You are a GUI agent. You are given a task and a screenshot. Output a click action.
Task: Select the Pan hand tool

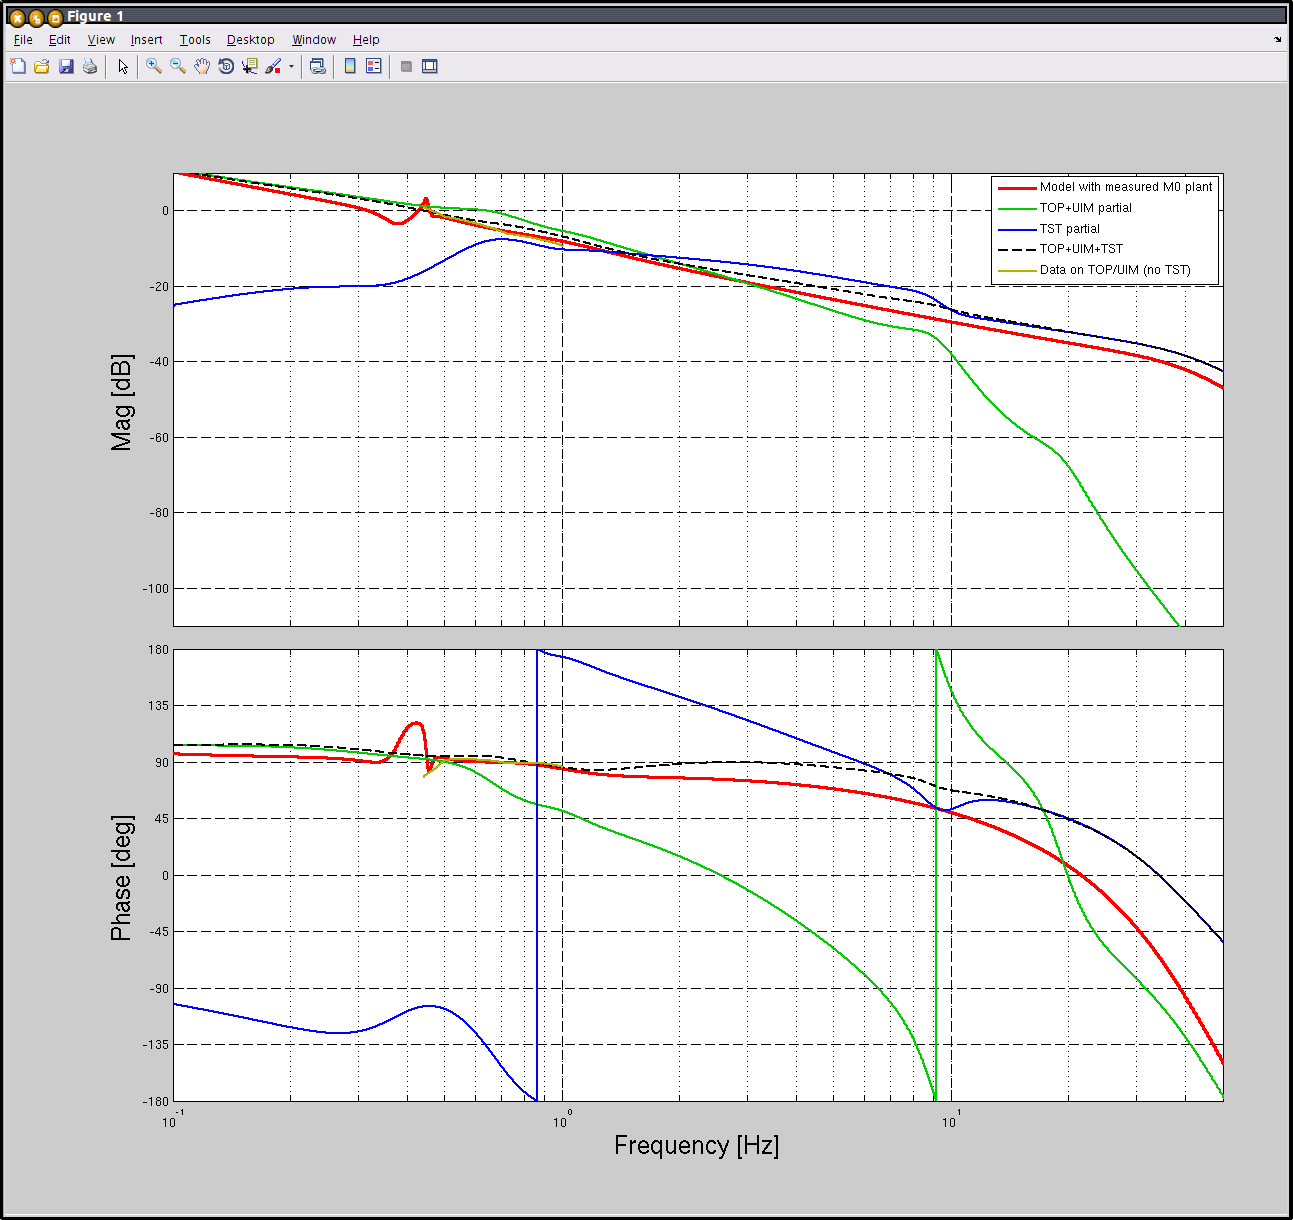(202, 66)
